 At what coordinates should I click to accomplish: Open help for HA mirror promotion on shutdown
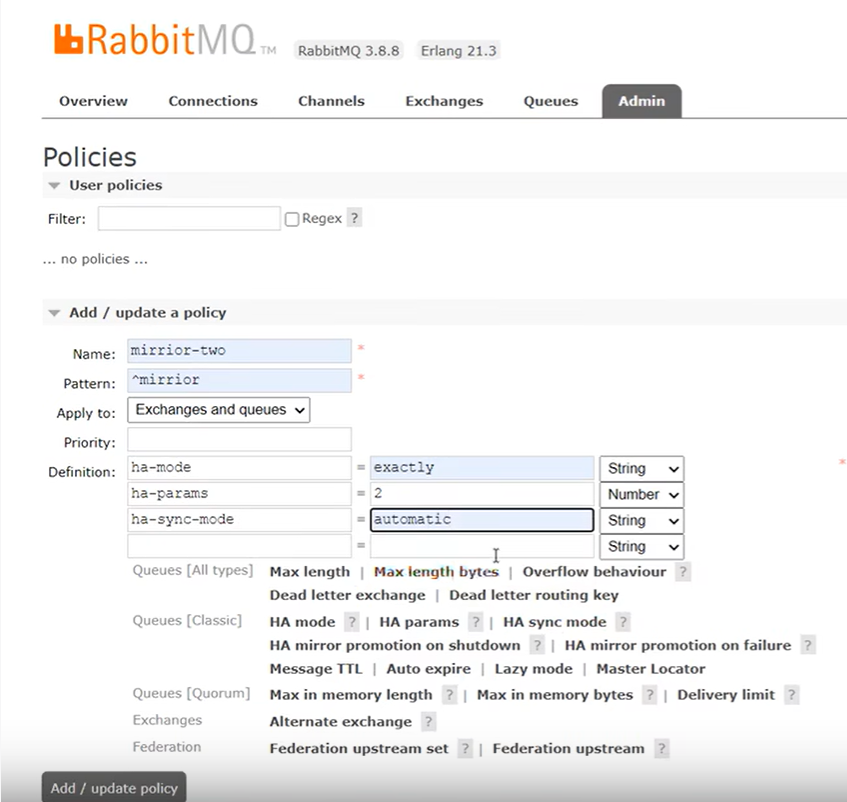coord(537,645)
